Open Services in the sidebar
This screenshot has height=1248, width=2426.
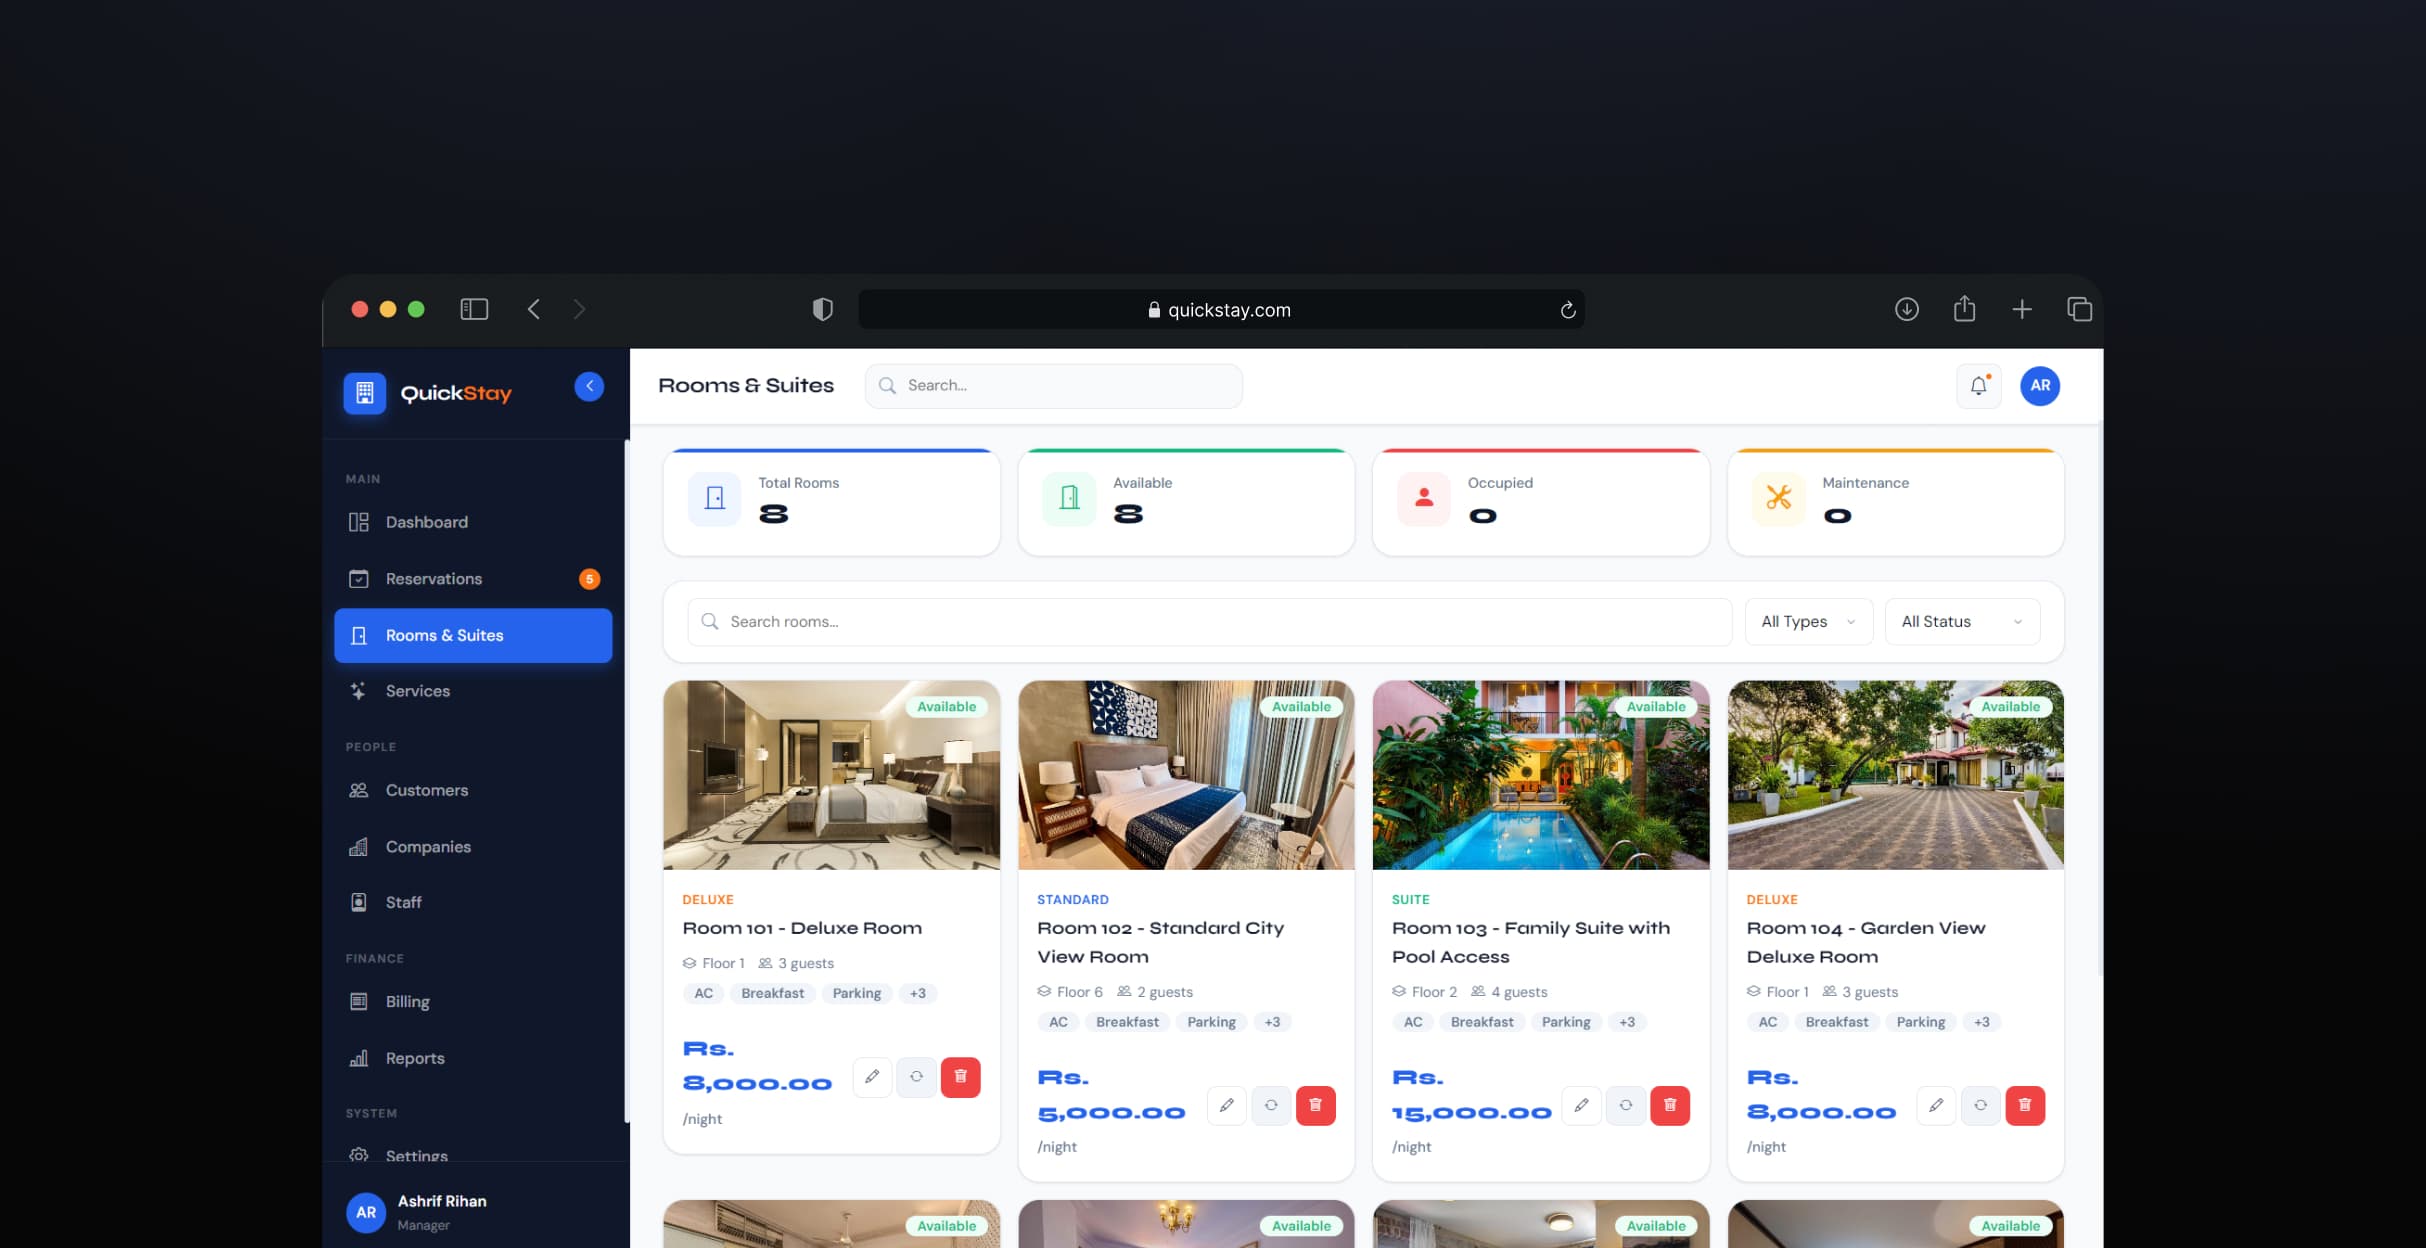[473, 691]
